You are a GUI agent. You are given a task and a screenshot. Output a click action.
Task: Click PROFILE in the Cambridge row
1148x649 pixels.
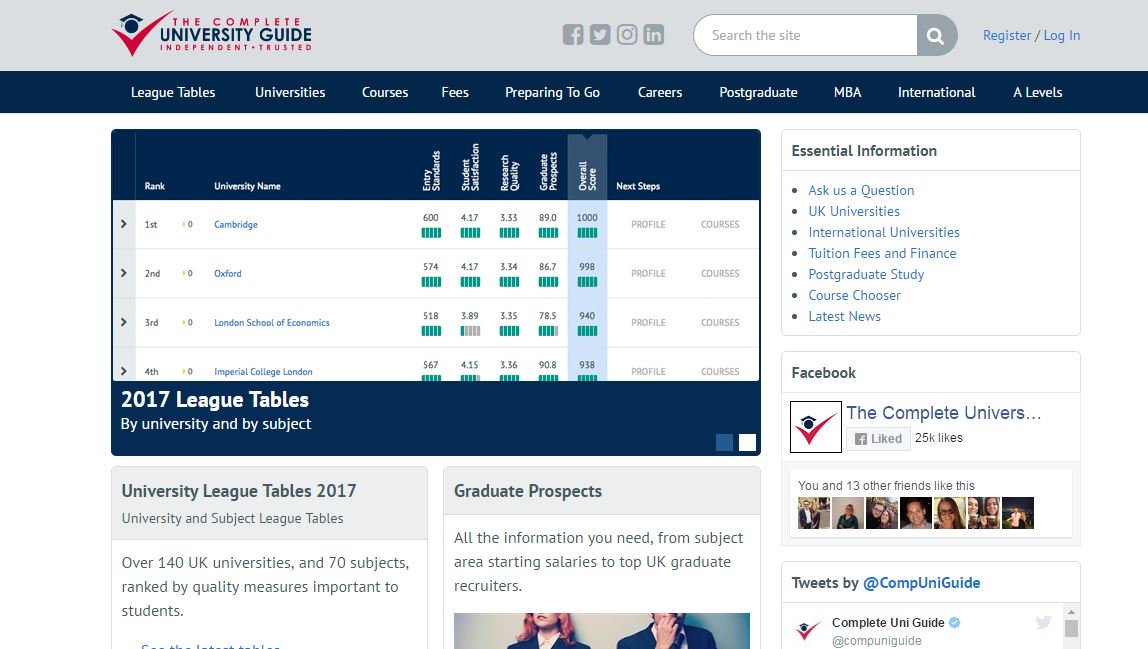(649, 224)
